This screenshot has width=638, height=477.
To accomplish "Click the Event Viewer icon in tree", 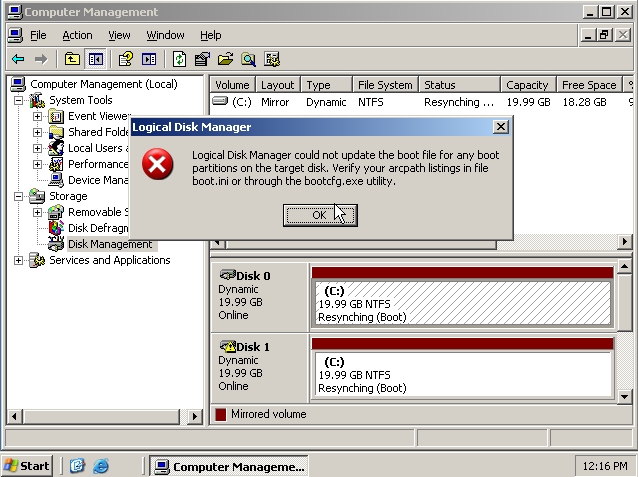I will coord(56,116).
